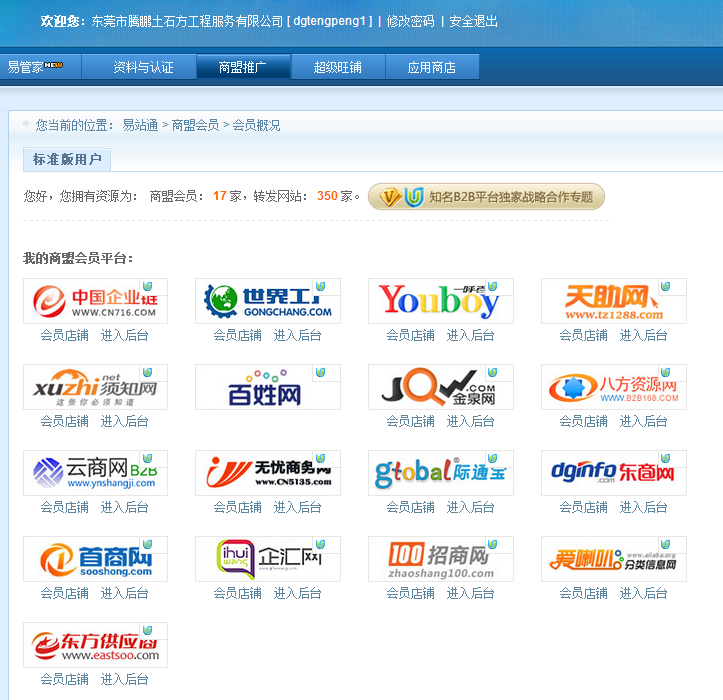Select the 云商网 B2B logo
The width and height of the screenshot is (723, 700).
[95, 473]
